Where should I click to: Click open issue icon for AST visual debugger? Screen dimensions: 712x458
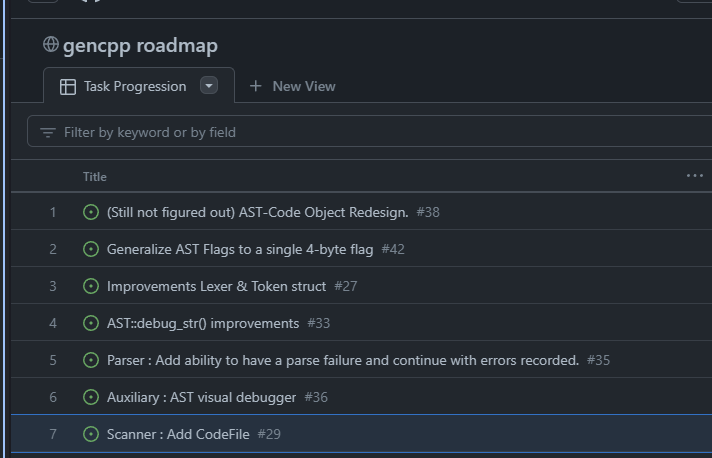click(91, 397)
